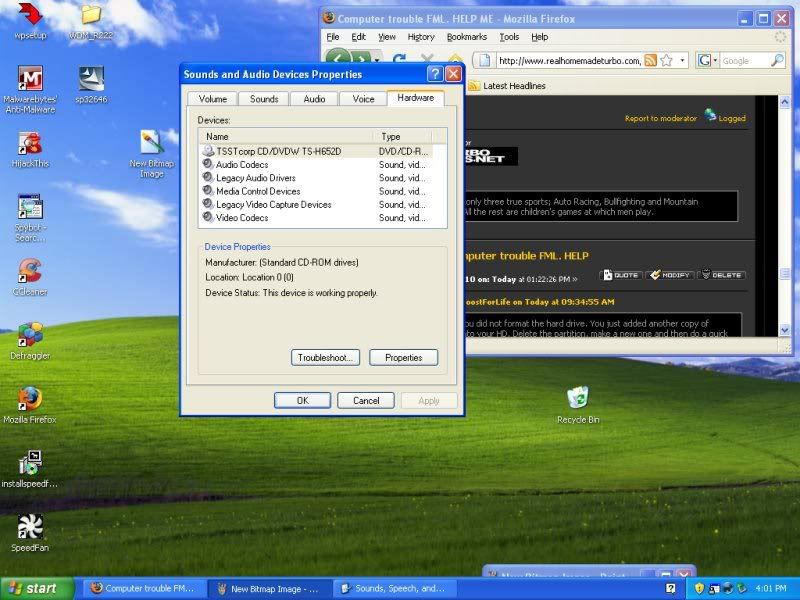This screenshot has height=600, width=800.
Task: Switch to the Voice tab
Action: pyautogui.click(x=363, y=99)
